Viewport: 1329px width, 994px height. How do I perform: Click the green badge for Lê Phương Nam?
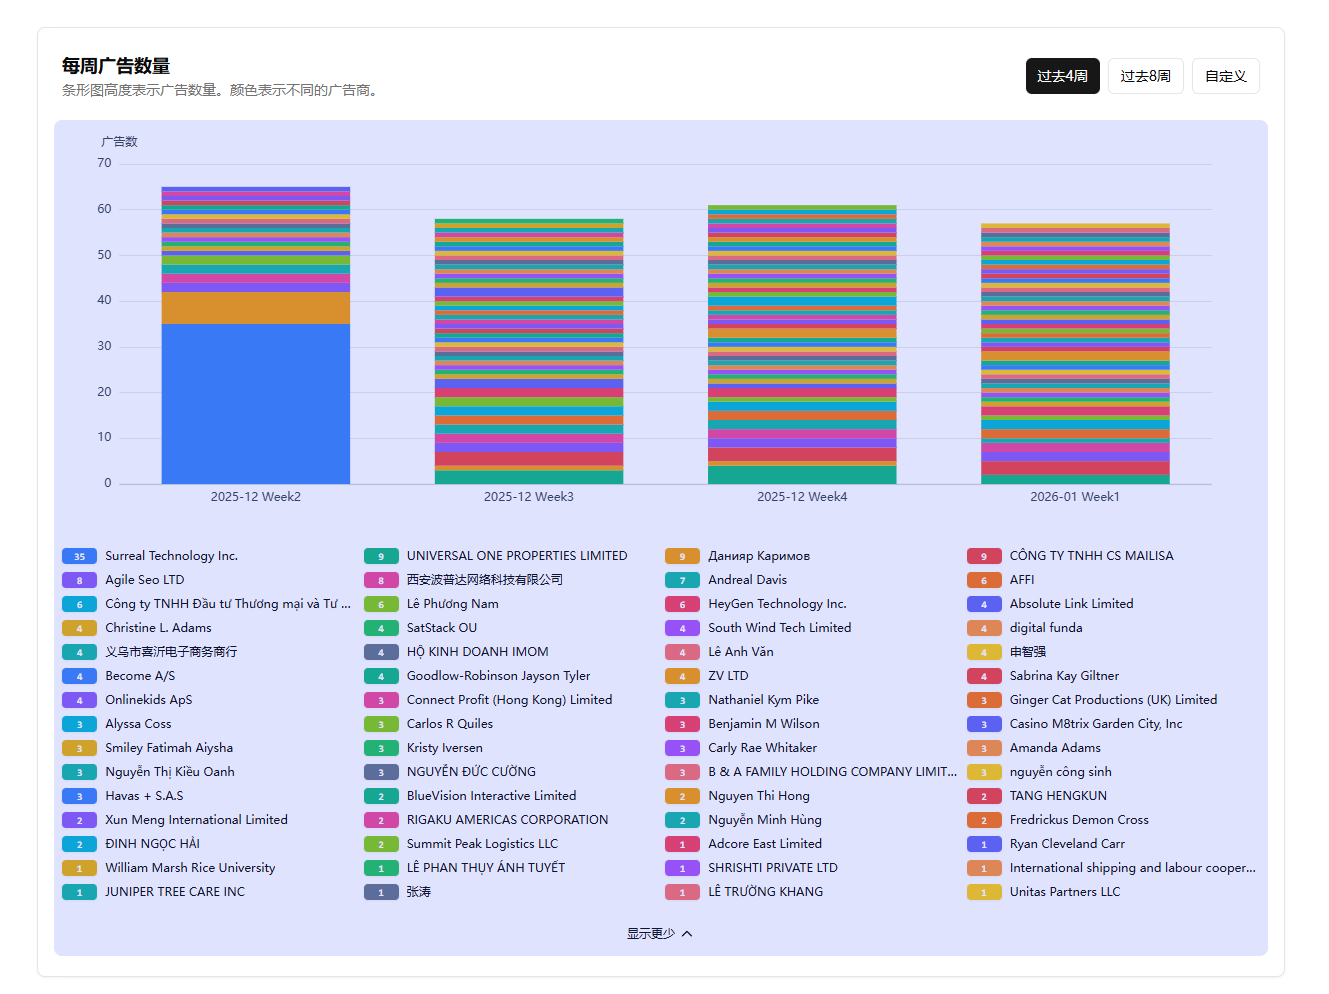coord(381,604)
